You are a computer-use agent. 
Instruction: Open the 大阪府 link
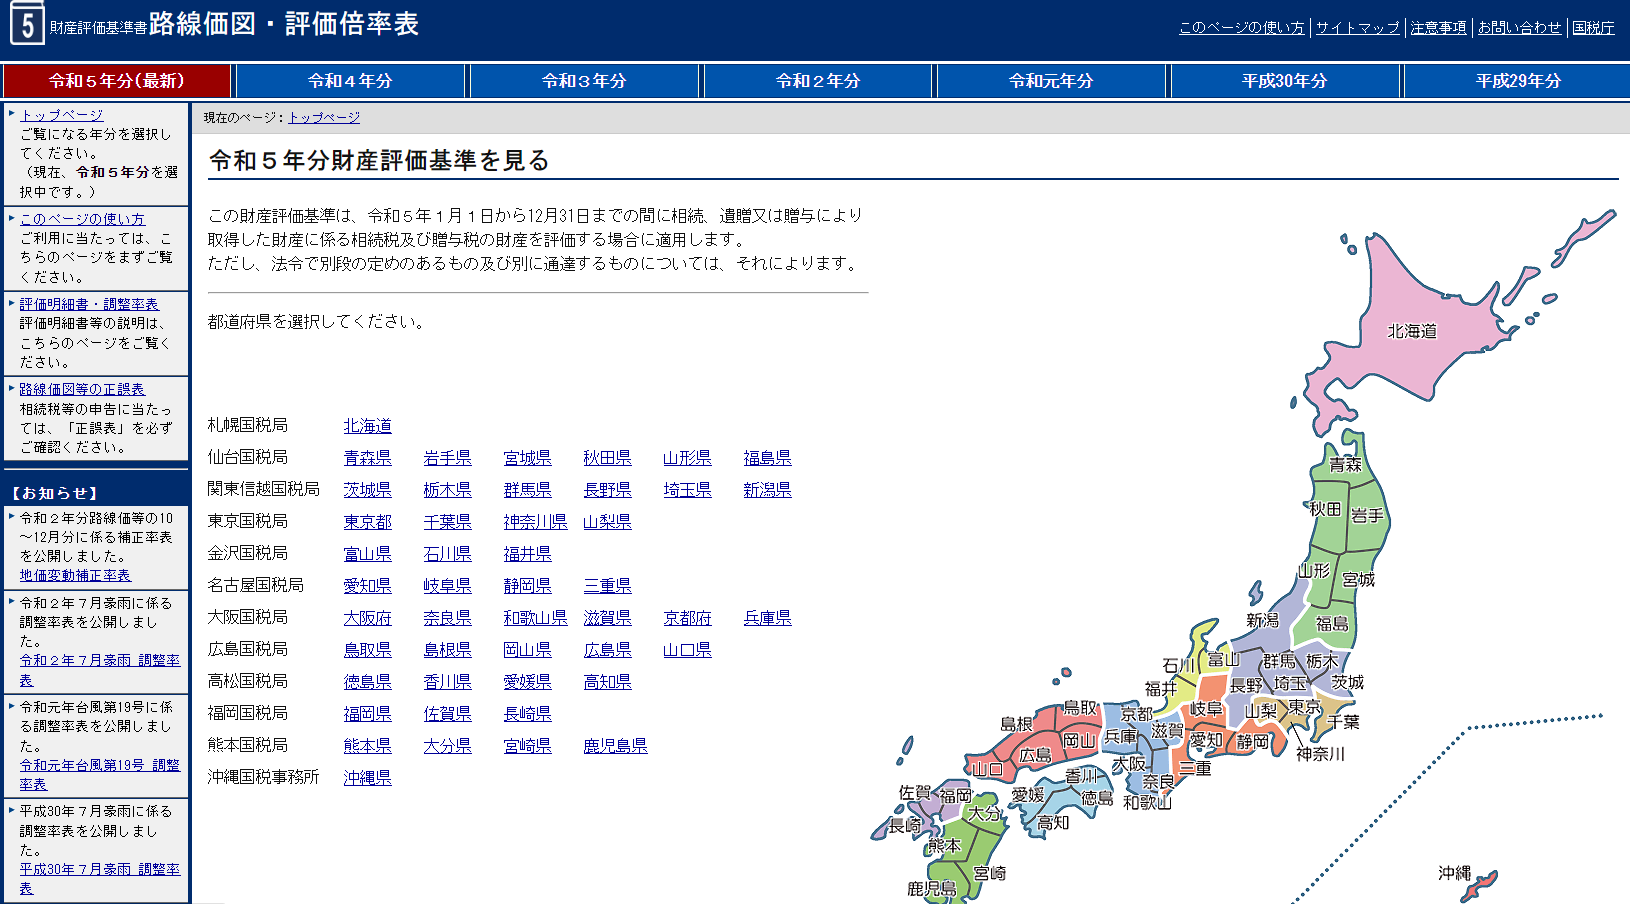click(x=368, y=618)
